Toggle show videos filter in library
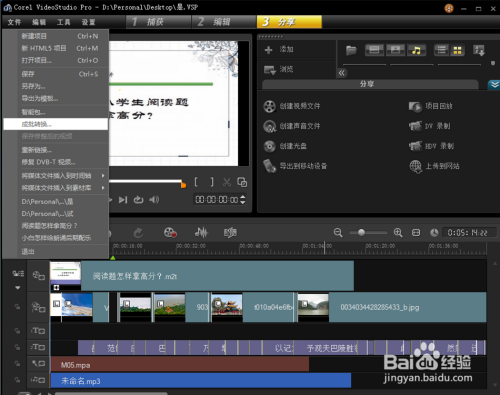This screenshot has height=395, width=500. click(x=374, y=50)
